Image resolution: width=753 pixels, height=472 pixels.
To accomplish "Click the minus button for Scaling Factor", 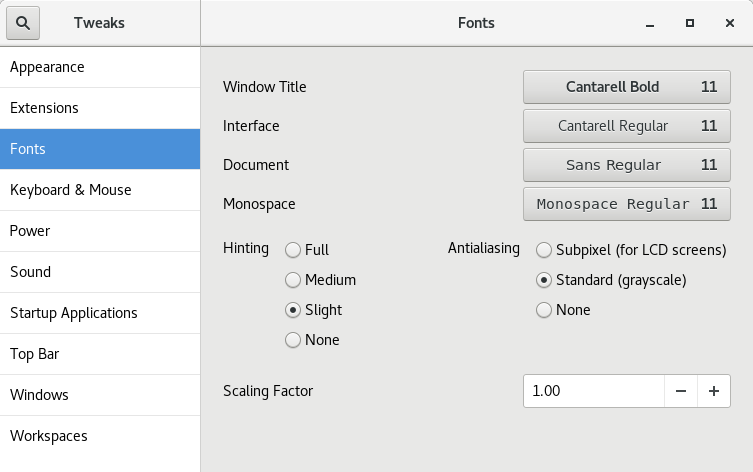I will click(681, 391).
